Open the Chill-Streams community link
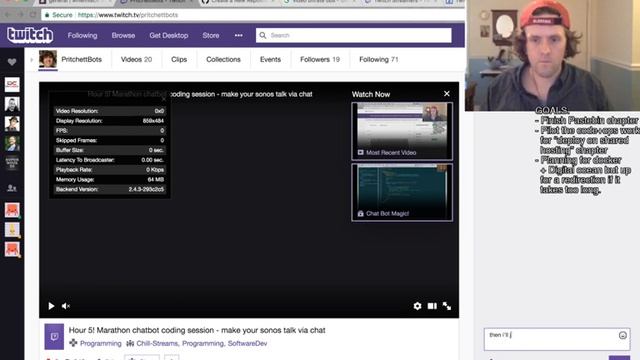640x360 pixels. pyautogui.click(x=157, y=343)
